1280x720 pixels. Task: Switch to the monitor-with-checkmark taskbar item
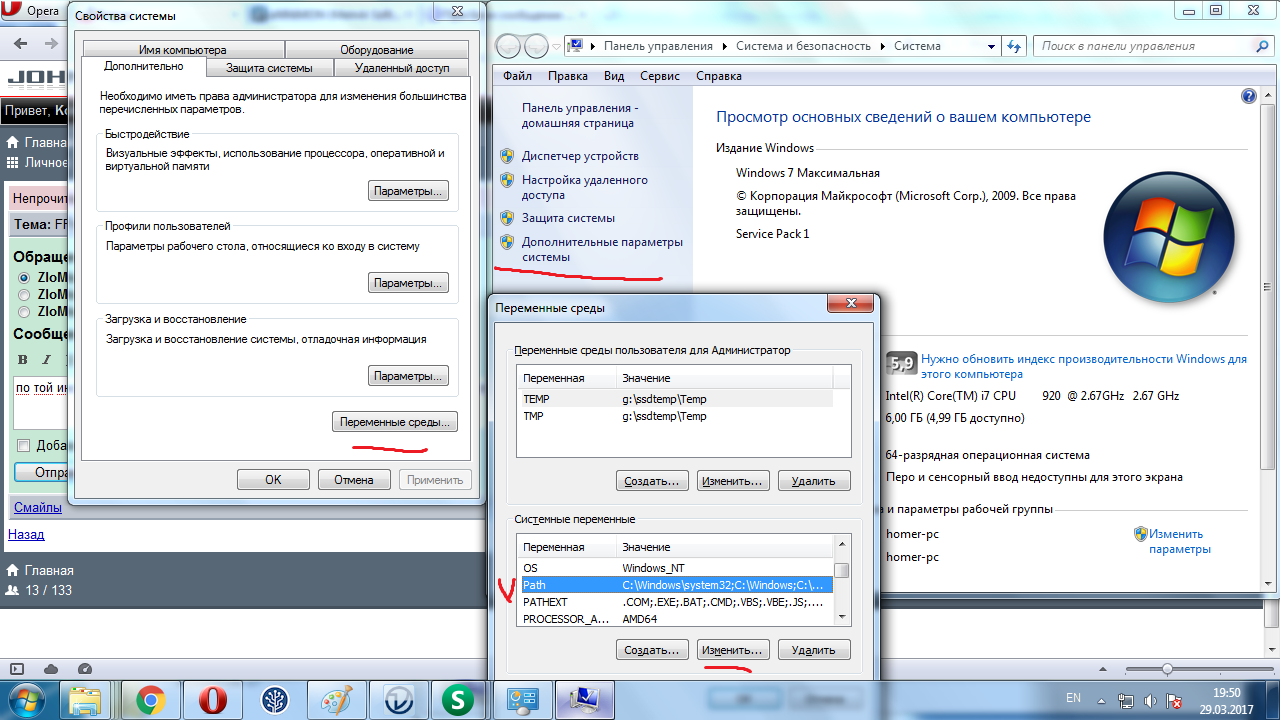[x=584, y=699]
